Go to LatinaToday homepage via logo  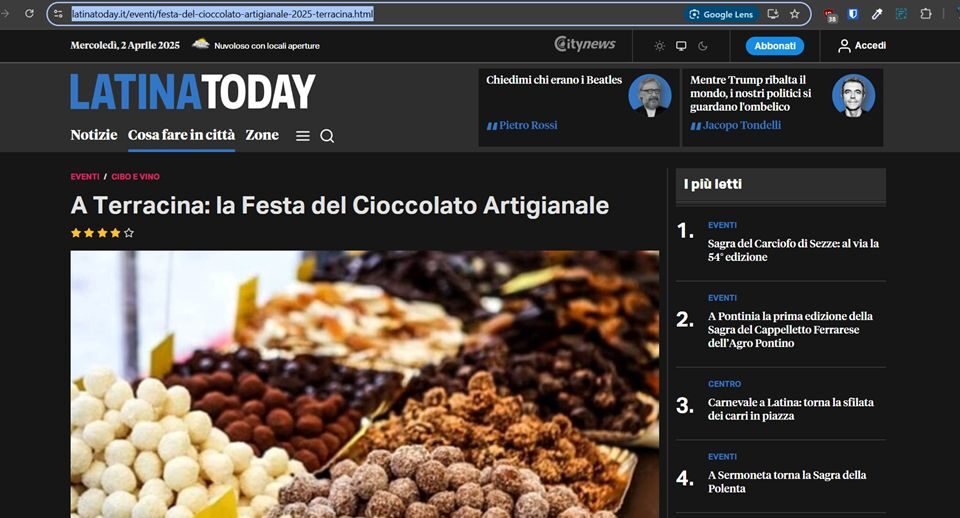193,92
